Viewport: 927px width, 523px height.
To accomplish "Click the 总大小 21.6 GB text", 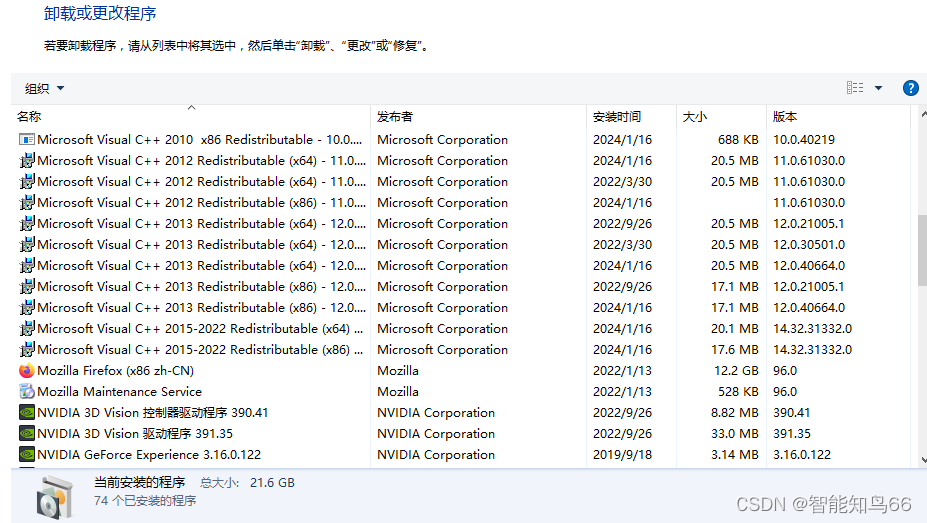I will tap(247, 483).
